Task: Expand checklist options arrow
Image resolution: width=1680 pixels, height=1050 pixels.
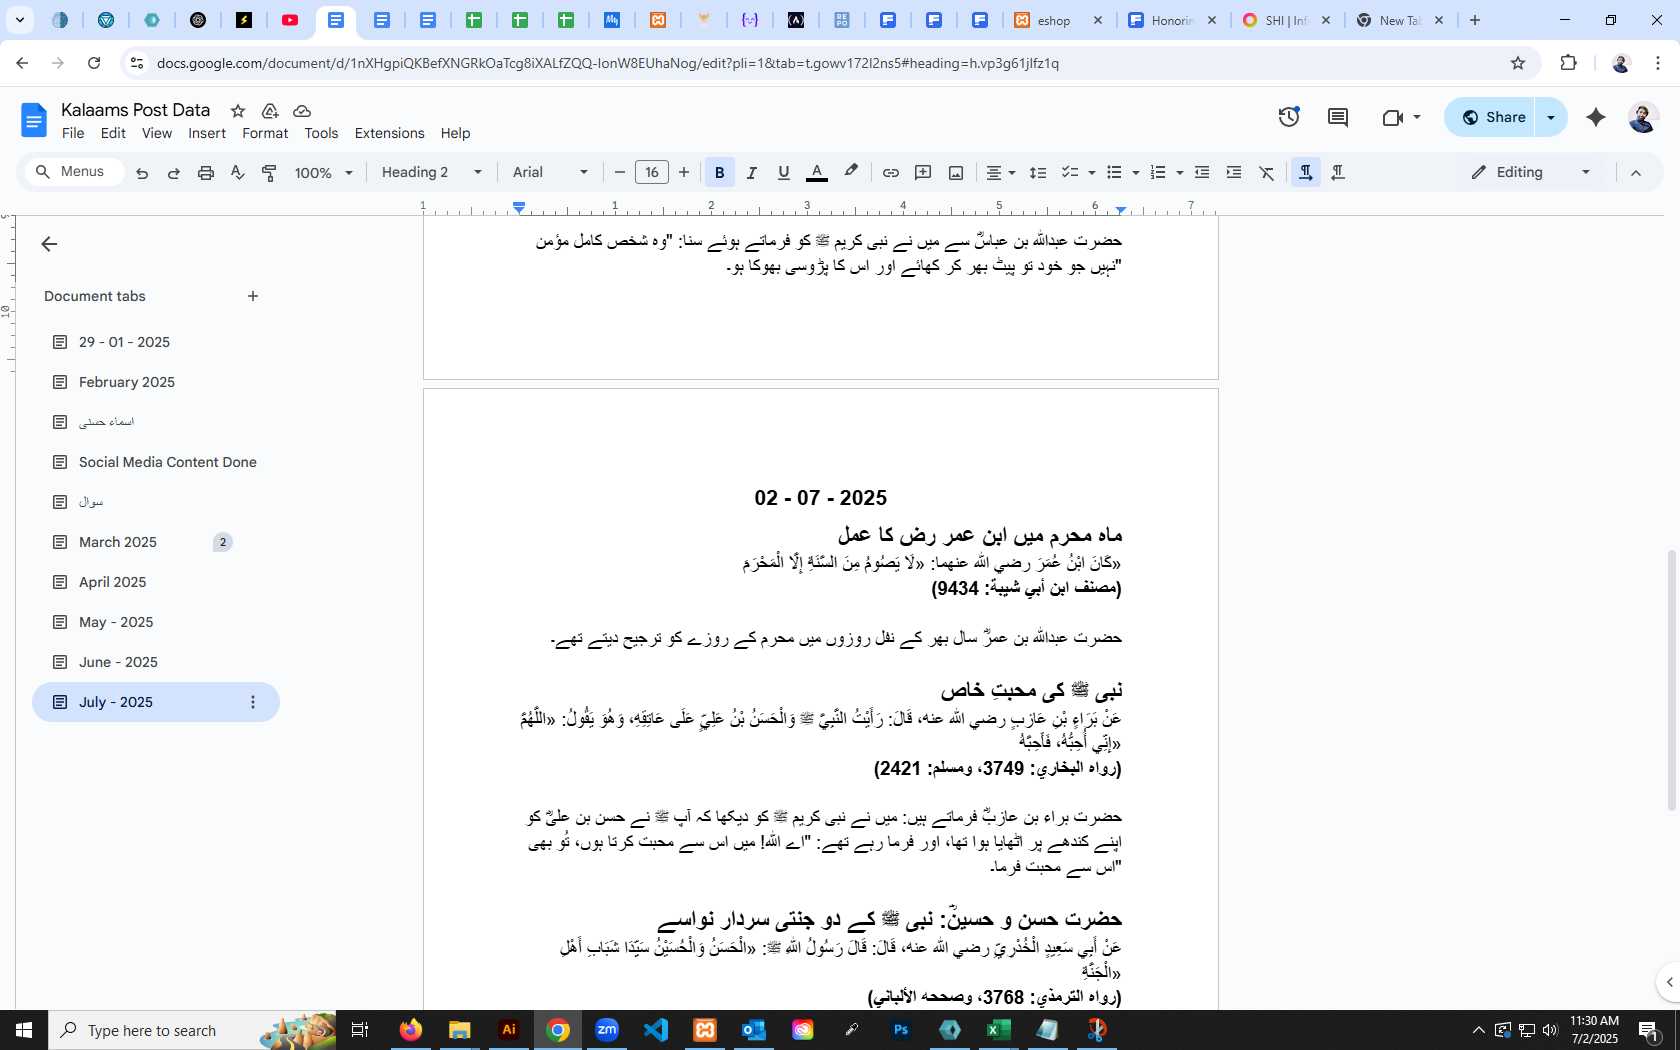Action: [x=1091, y=173]
